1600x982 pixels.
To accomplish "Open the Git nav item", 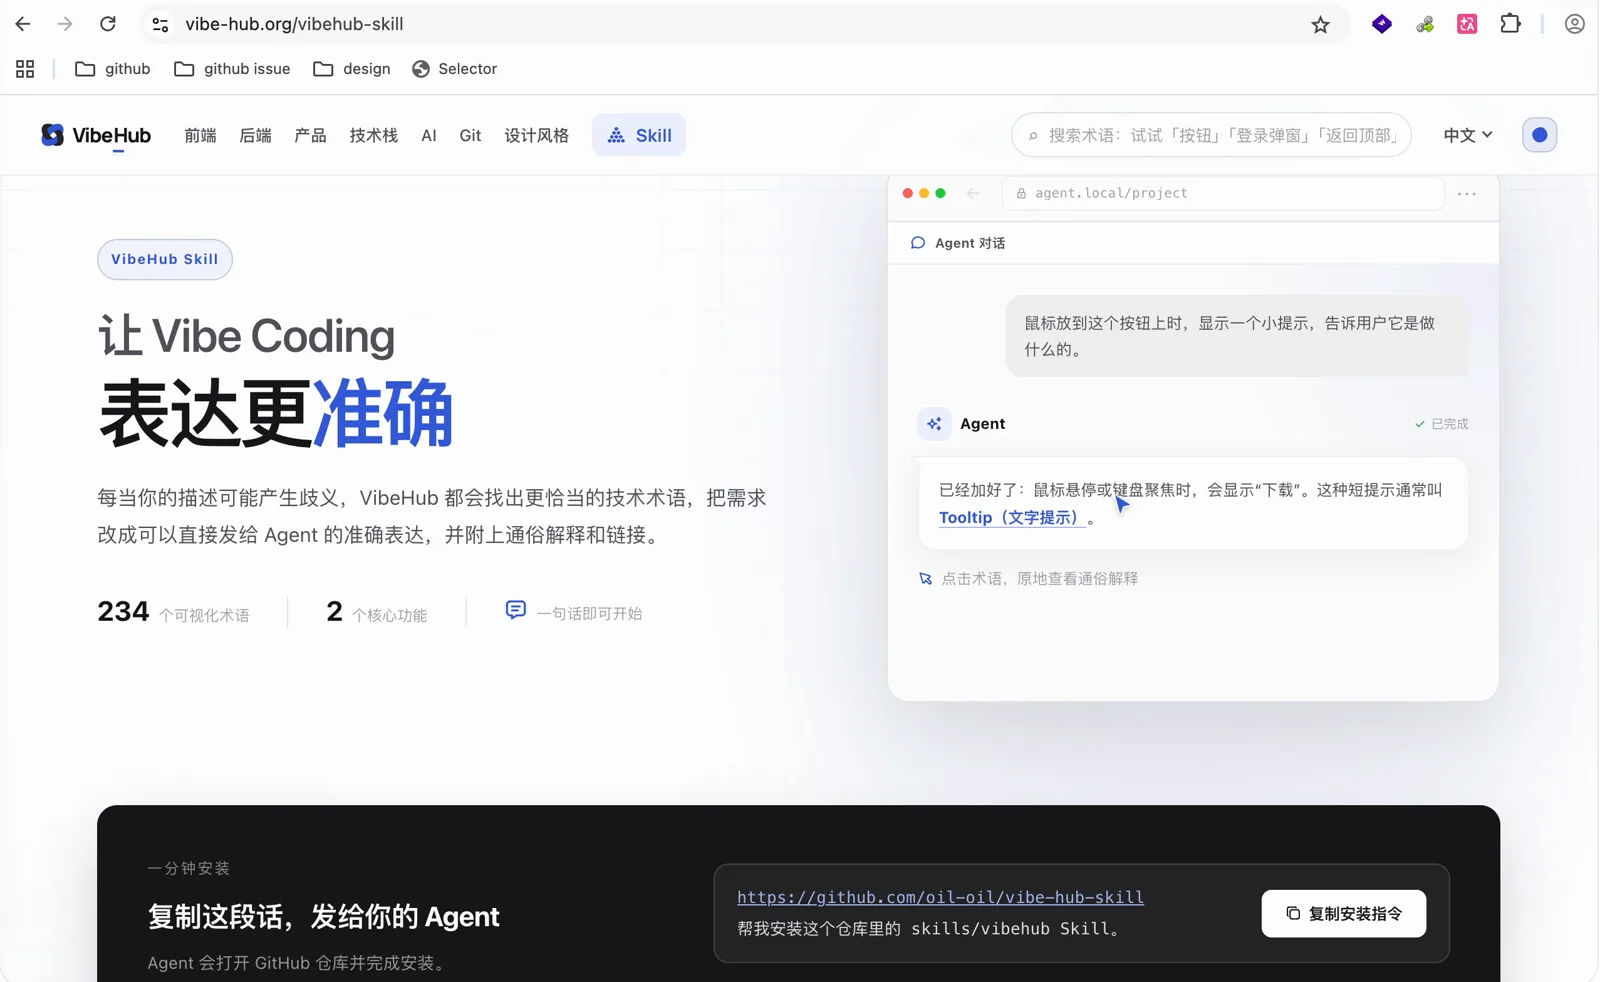I will pos(470,136).
